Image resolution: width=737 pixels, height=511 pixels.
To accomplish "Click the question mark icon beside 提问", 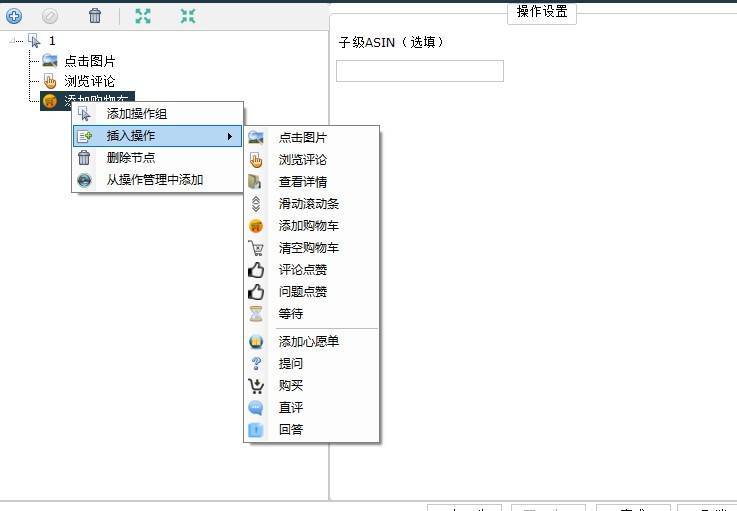I will (256, 364).
